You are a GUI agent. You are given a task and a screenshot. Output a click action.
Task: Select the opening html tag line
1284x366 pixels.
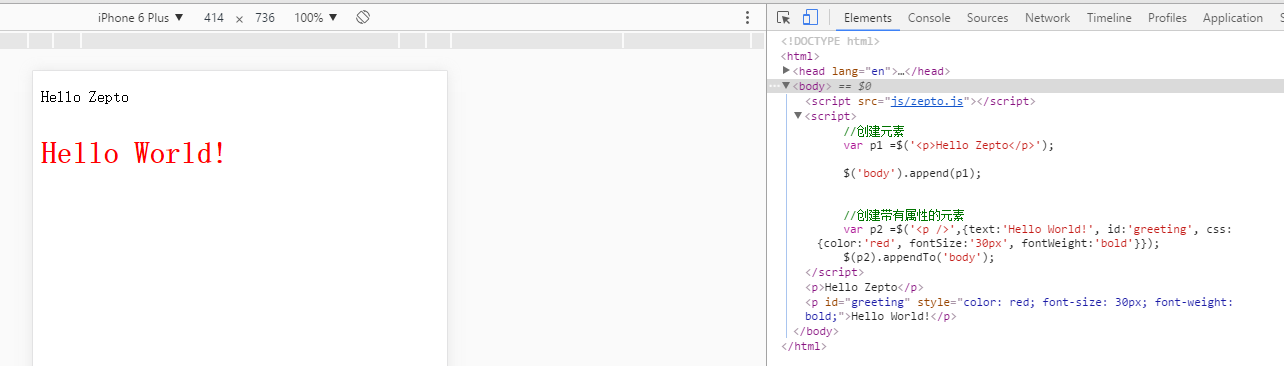[800, 56]
